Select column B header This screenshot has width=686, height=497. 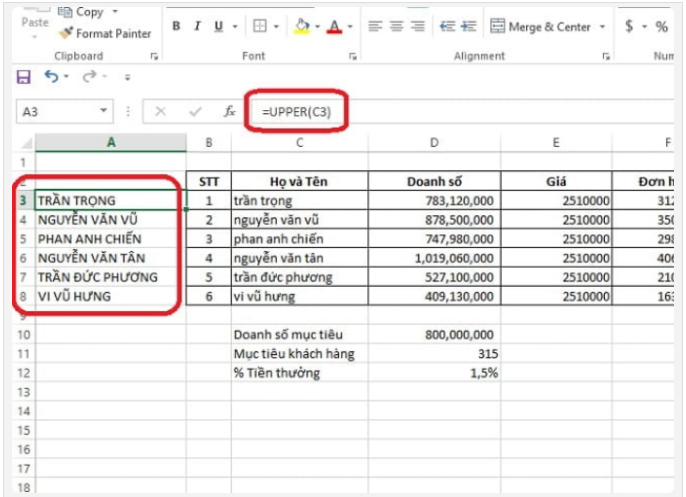pyautogui.click(x=209, y=143)
